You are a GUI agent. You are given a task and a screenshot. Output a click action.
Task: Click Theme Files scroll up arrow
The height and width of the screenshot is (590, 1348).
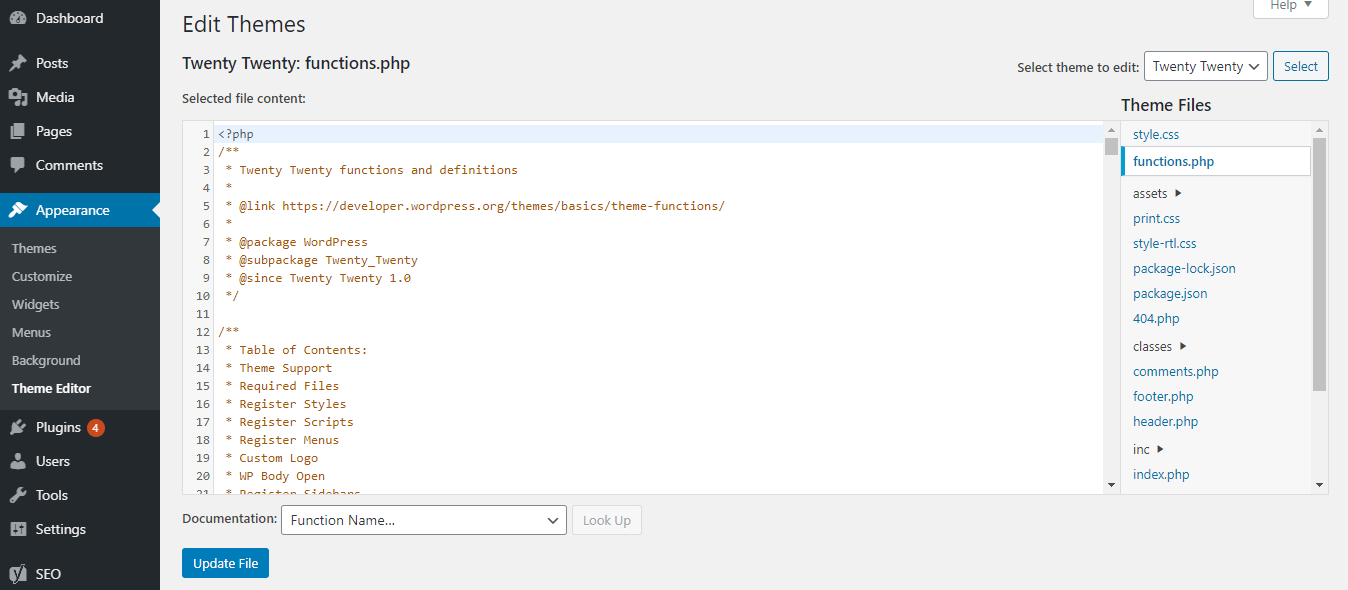(x=1319, y=130)
